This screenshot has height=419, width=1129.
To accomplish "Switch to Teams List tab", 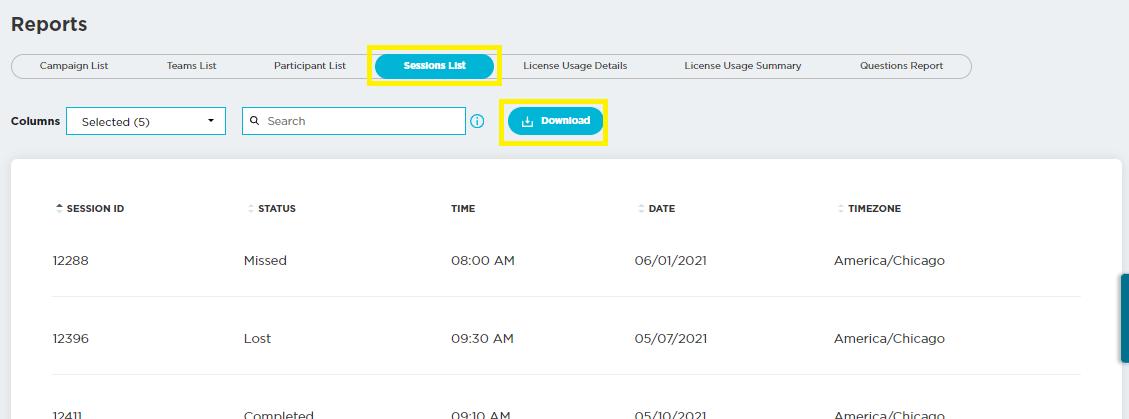I will pyautogui.click(x=192, y=66).
